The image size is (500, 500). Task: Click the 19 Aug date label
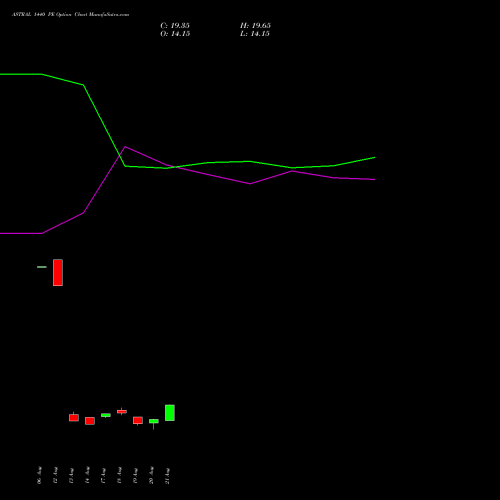click(135, 475)
